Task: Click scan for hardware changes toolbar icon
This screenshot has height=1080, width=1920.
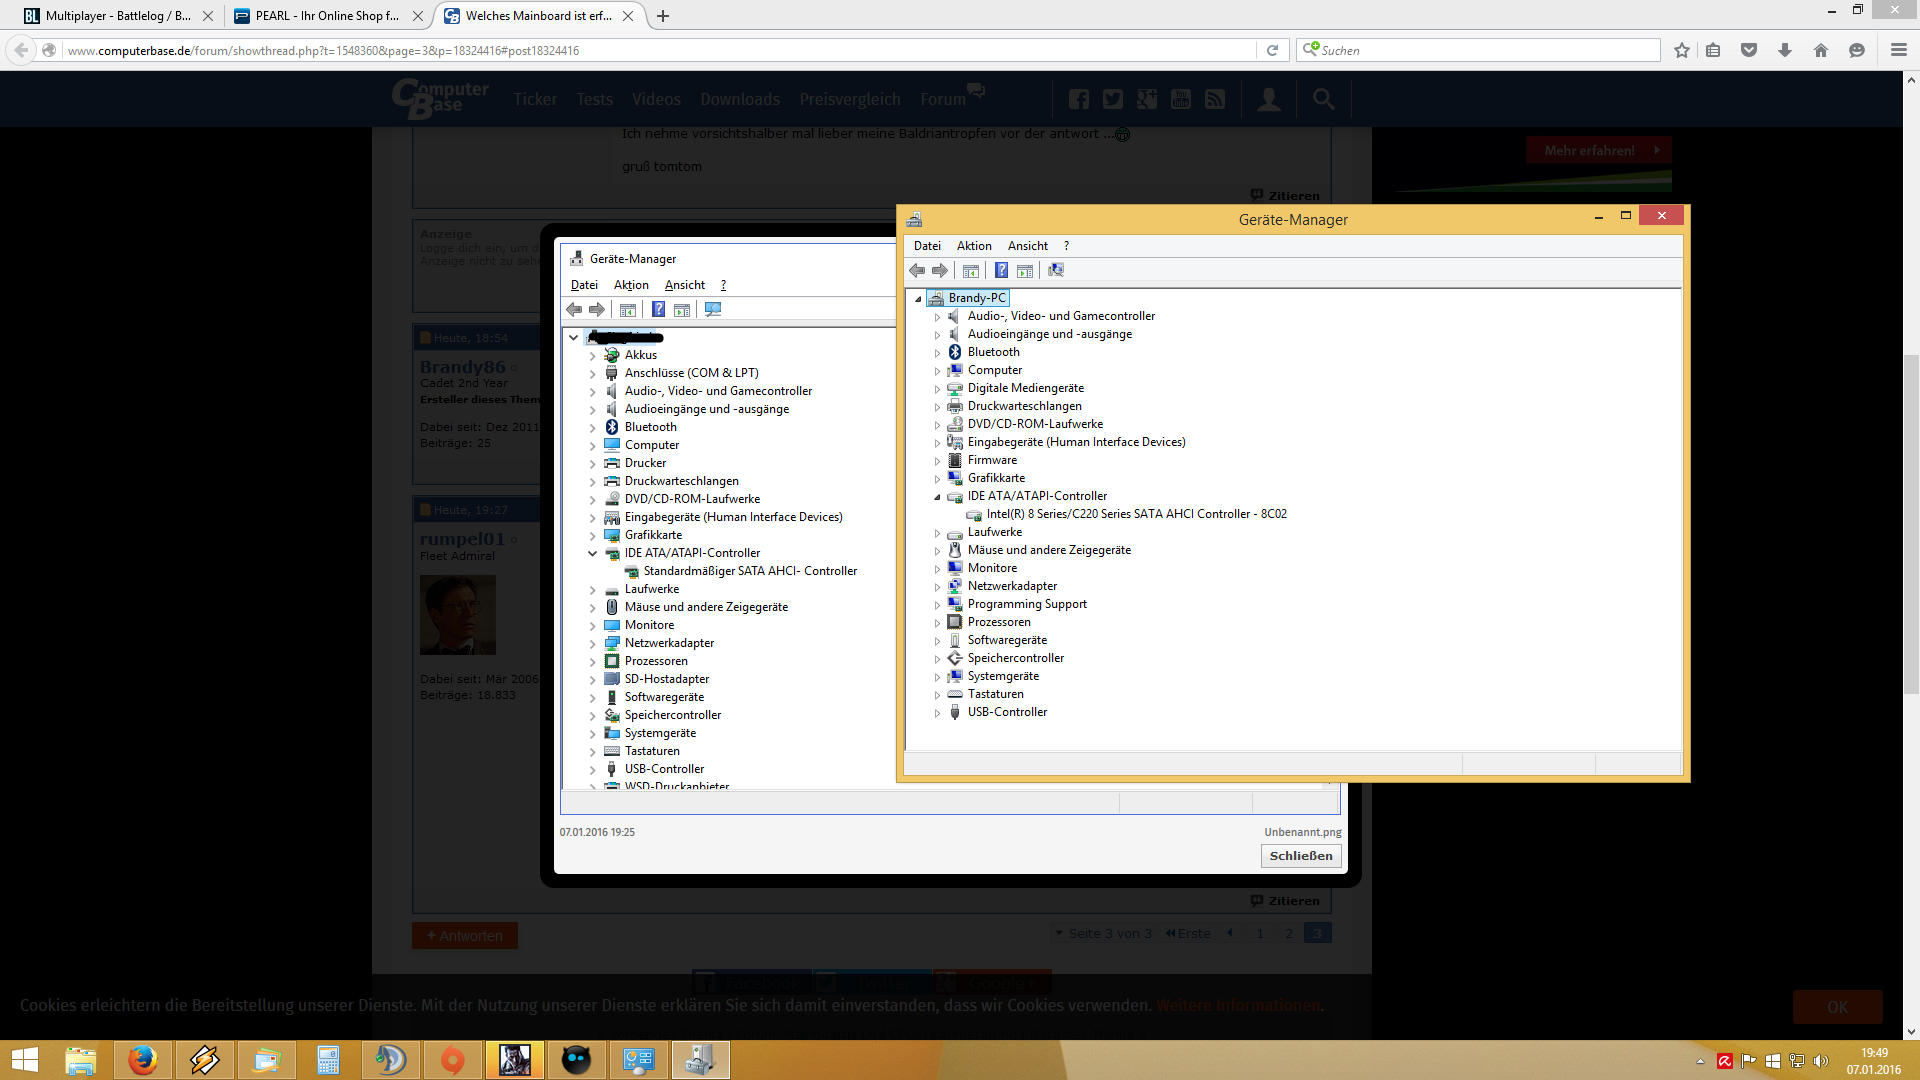Action: tap(1056, 270)
